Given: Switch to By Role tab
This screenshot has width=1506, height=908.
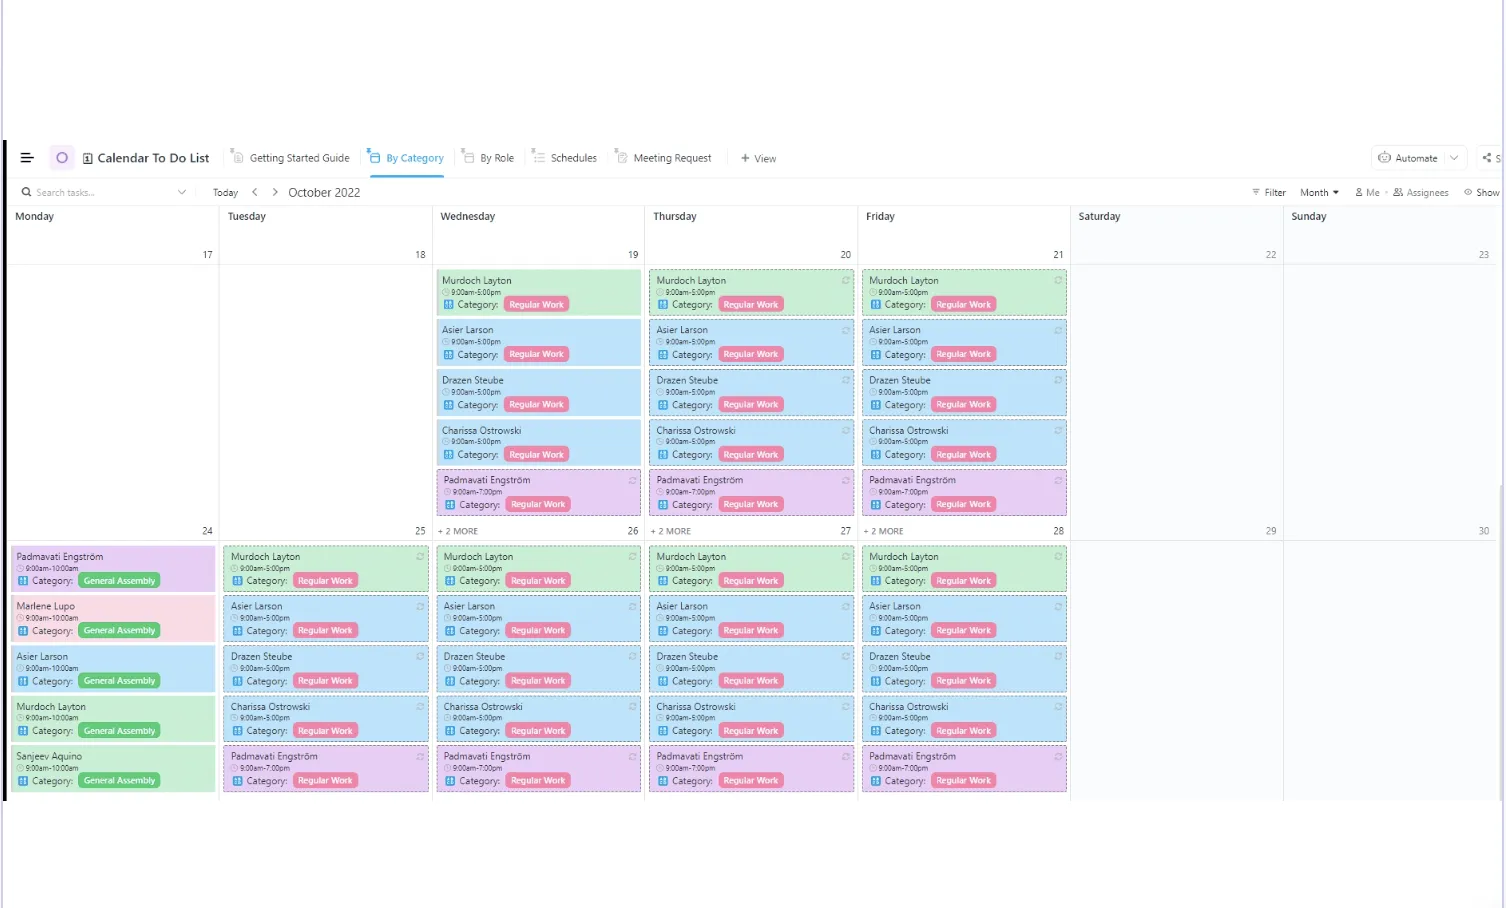Looking at the screenshot, I should [x=488, y=158].
